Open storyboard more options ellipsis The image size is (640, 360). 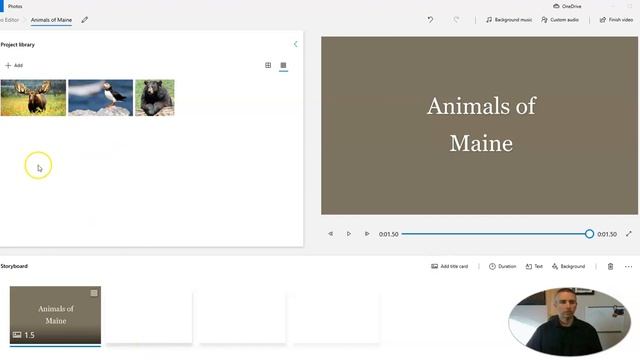(x=628, y=267)
